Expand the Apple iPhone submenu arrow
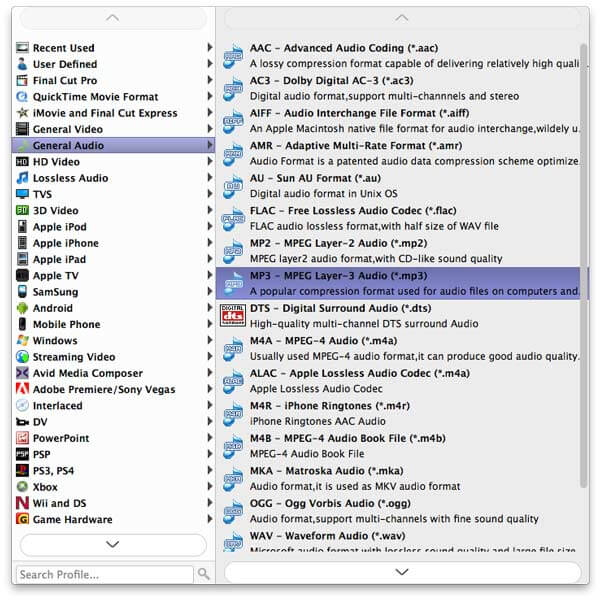This screenshot has height=600, width=600. [210, 243]
